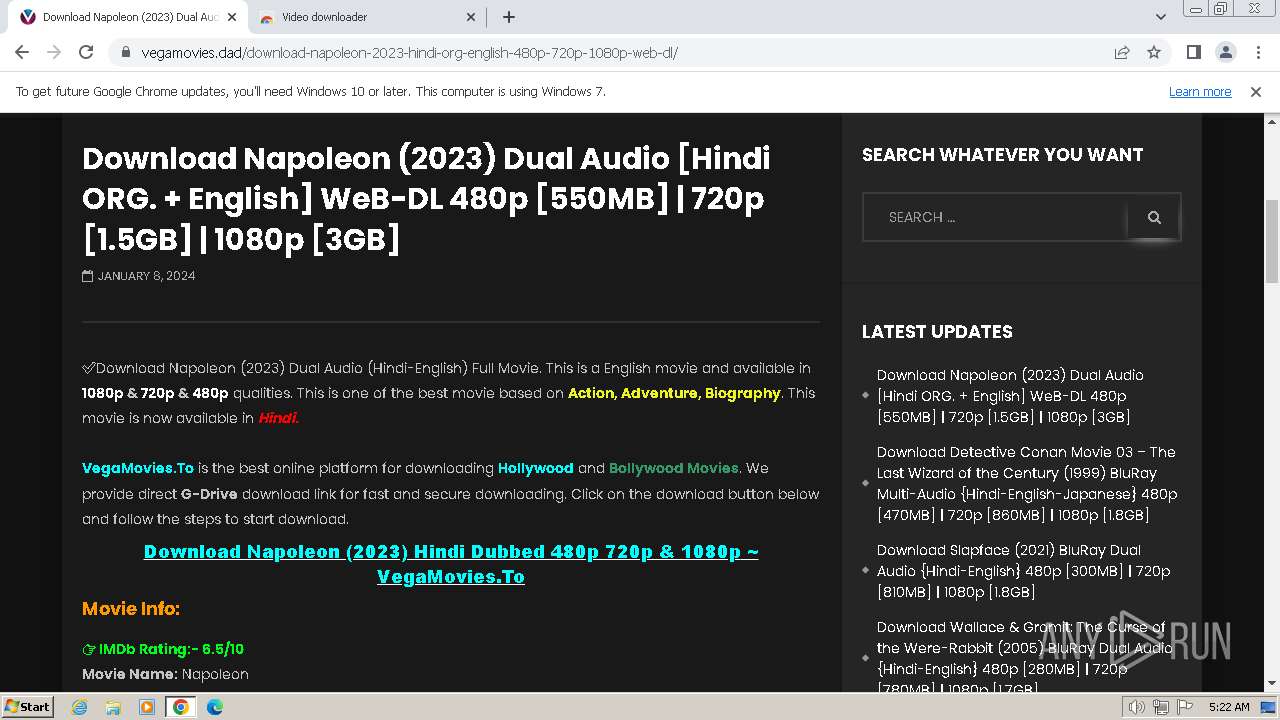1280x720 pixels.
Task: Open Detective Conan Movie 03 latest update
Action: (x=1027, y=483)
